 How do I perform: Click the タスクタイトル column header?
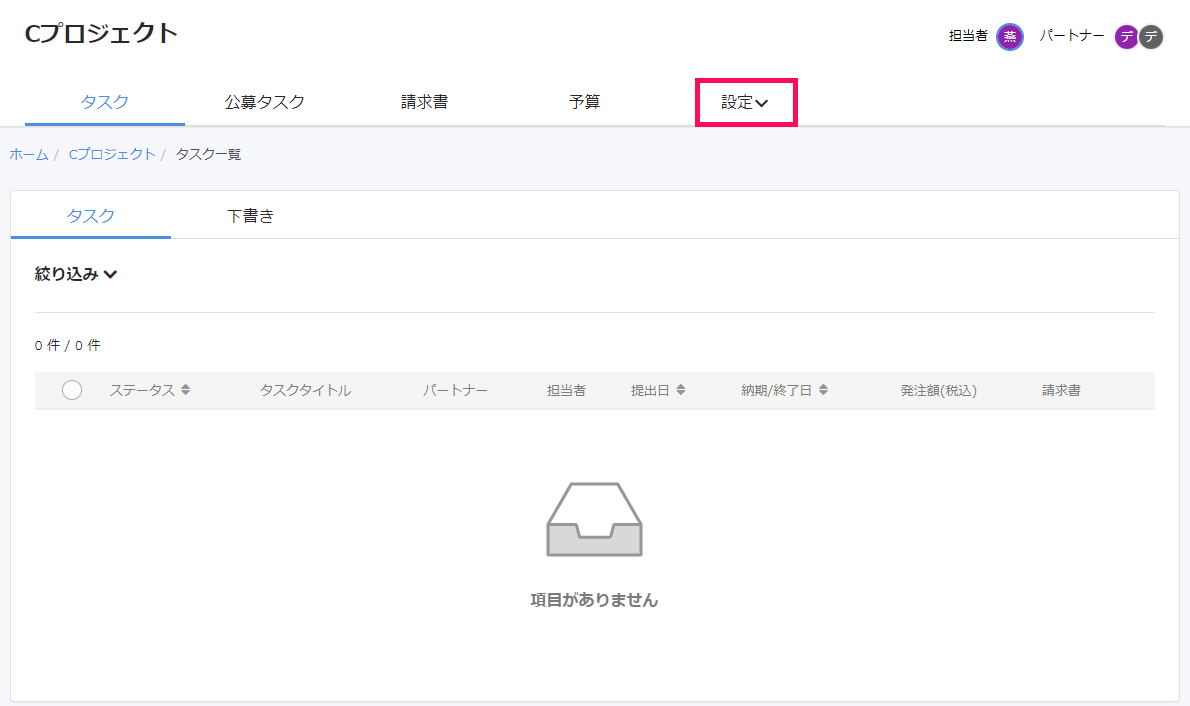tap(305, 390)
